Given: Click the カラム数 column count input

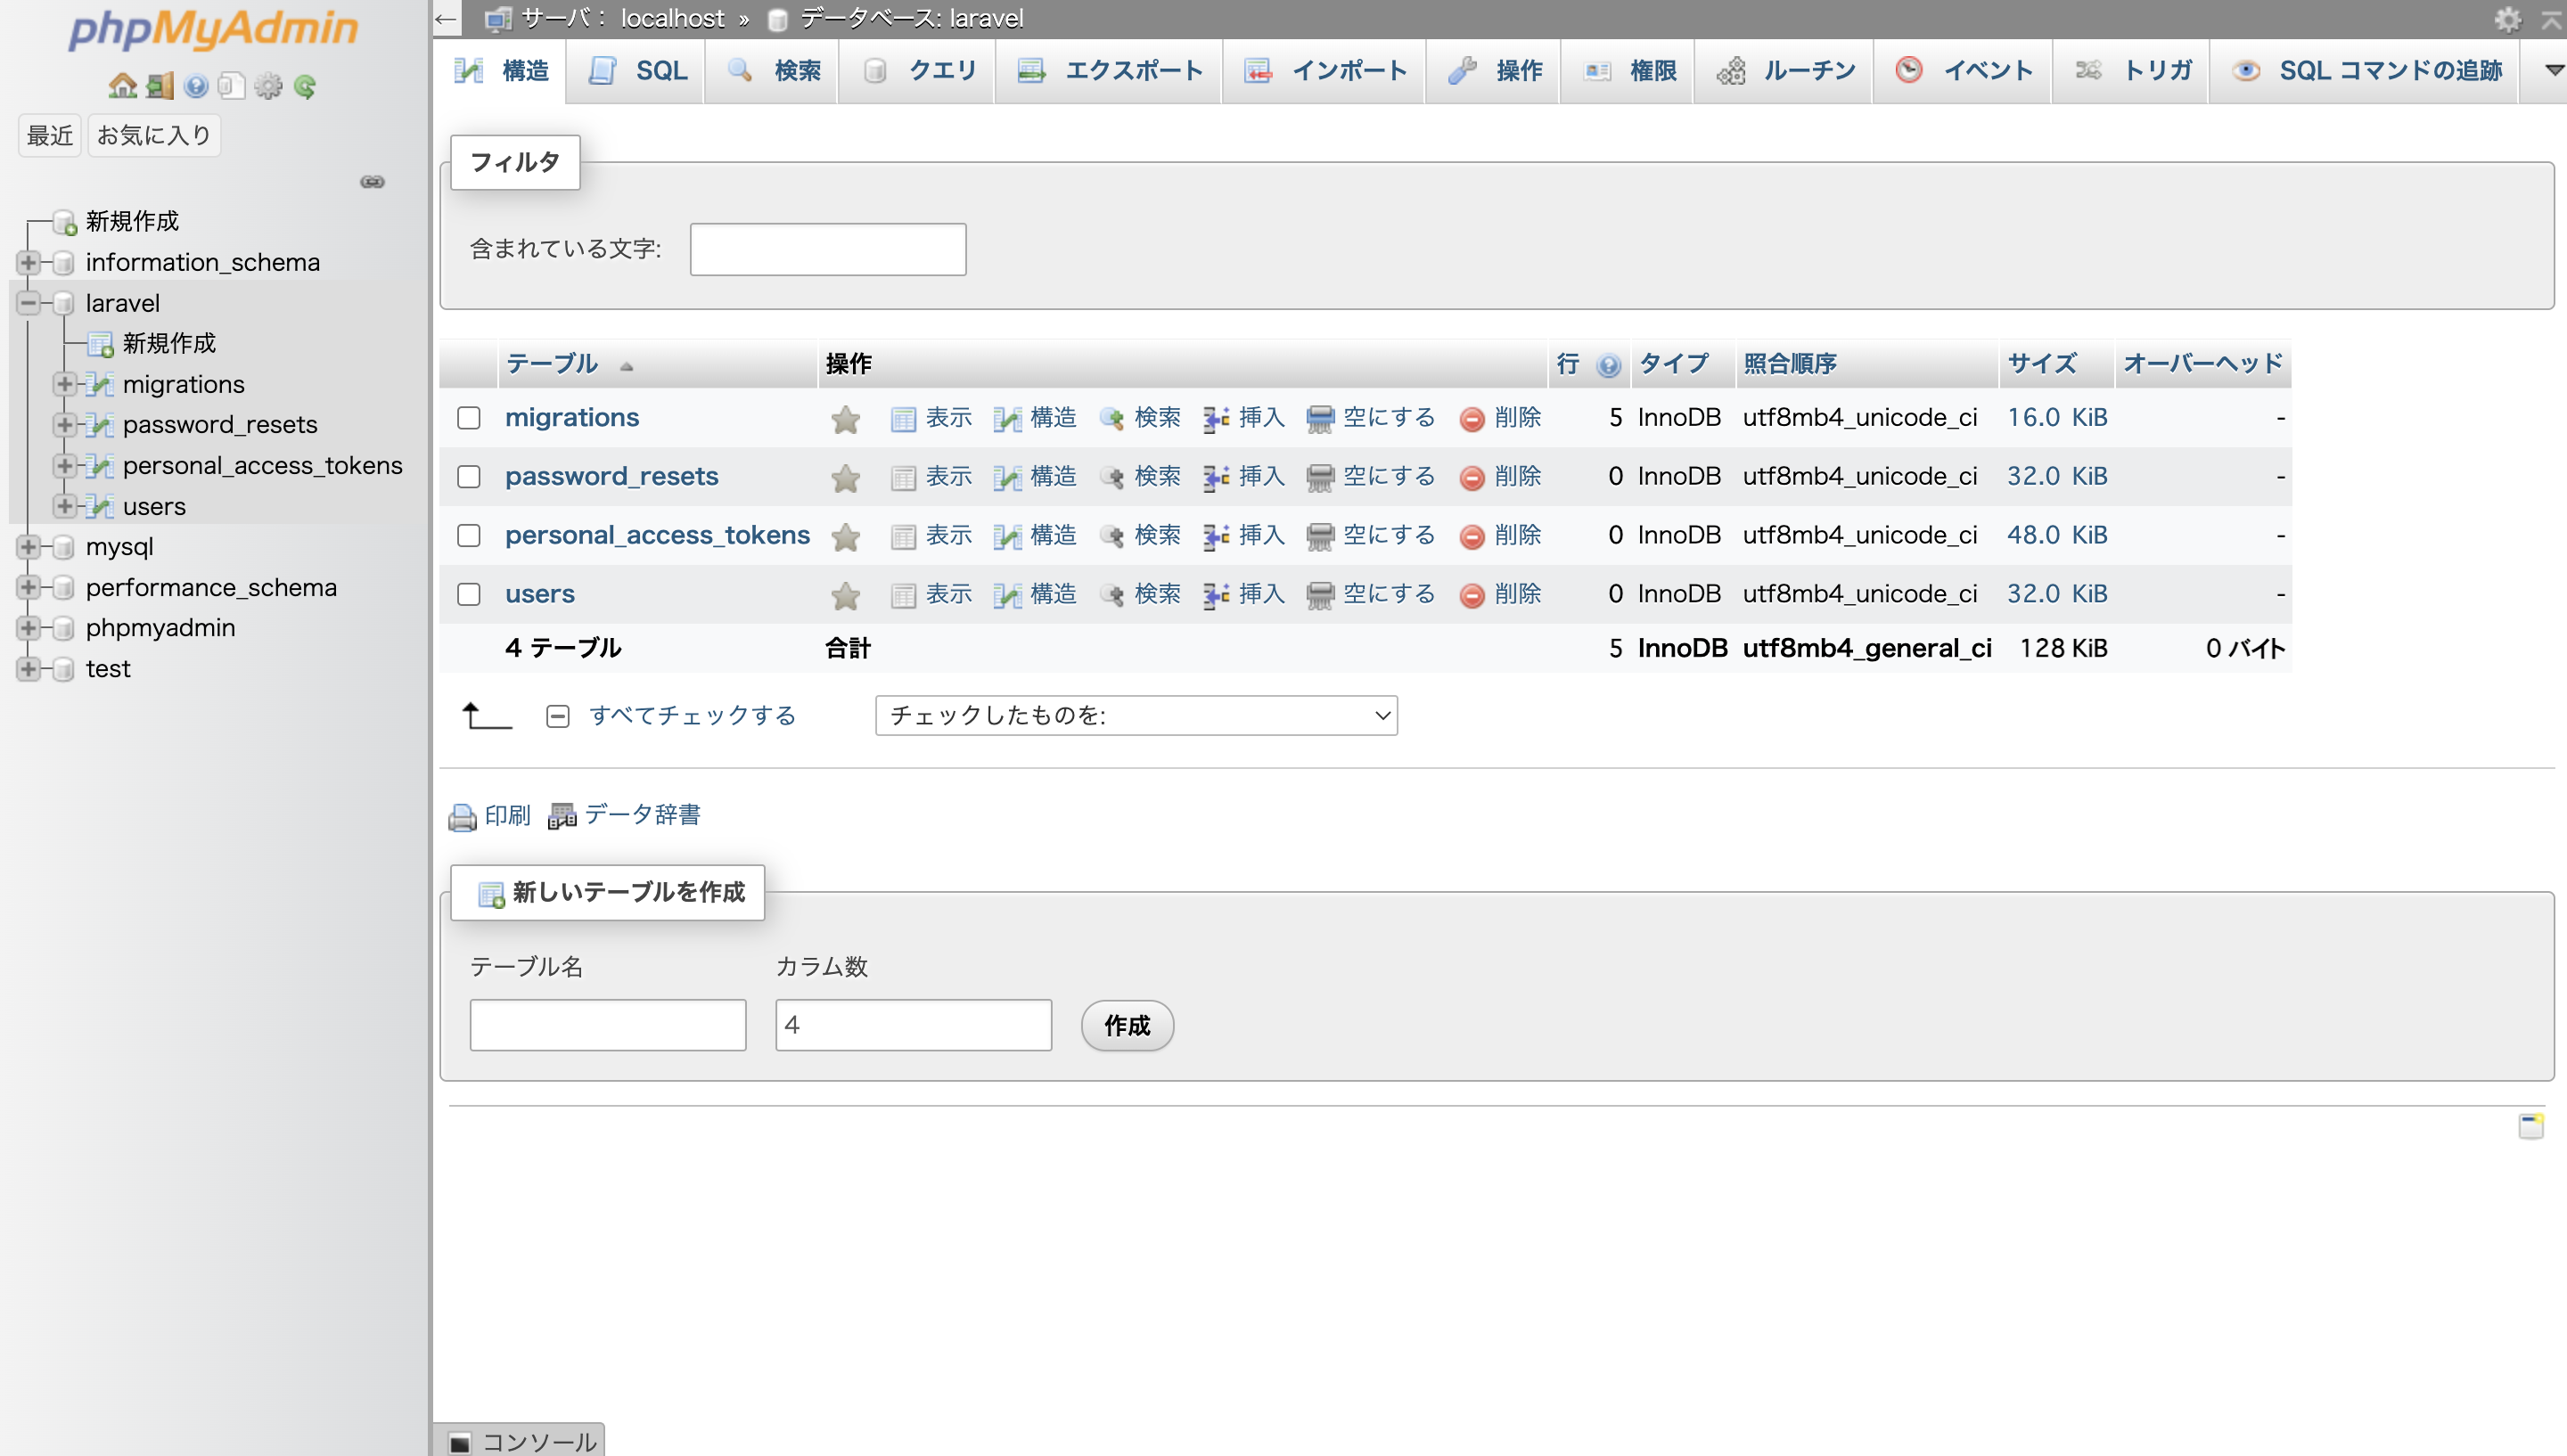Looking at the screenshot, I should pyautogui.click(x=913, y=1025).
